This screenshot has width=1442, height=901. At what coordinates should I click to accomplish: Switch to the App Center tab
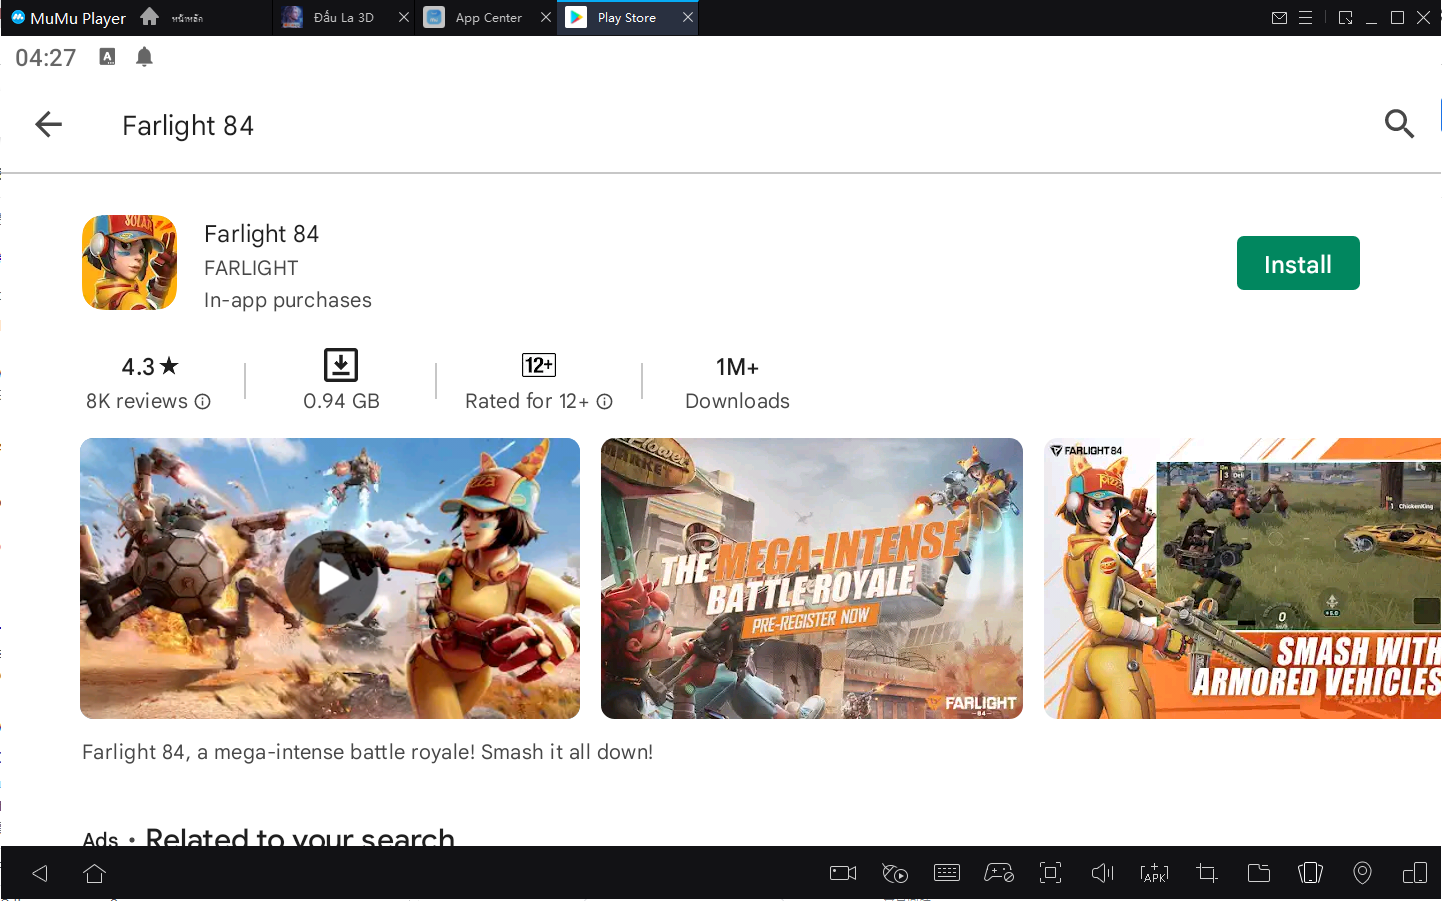coord(488,18)
